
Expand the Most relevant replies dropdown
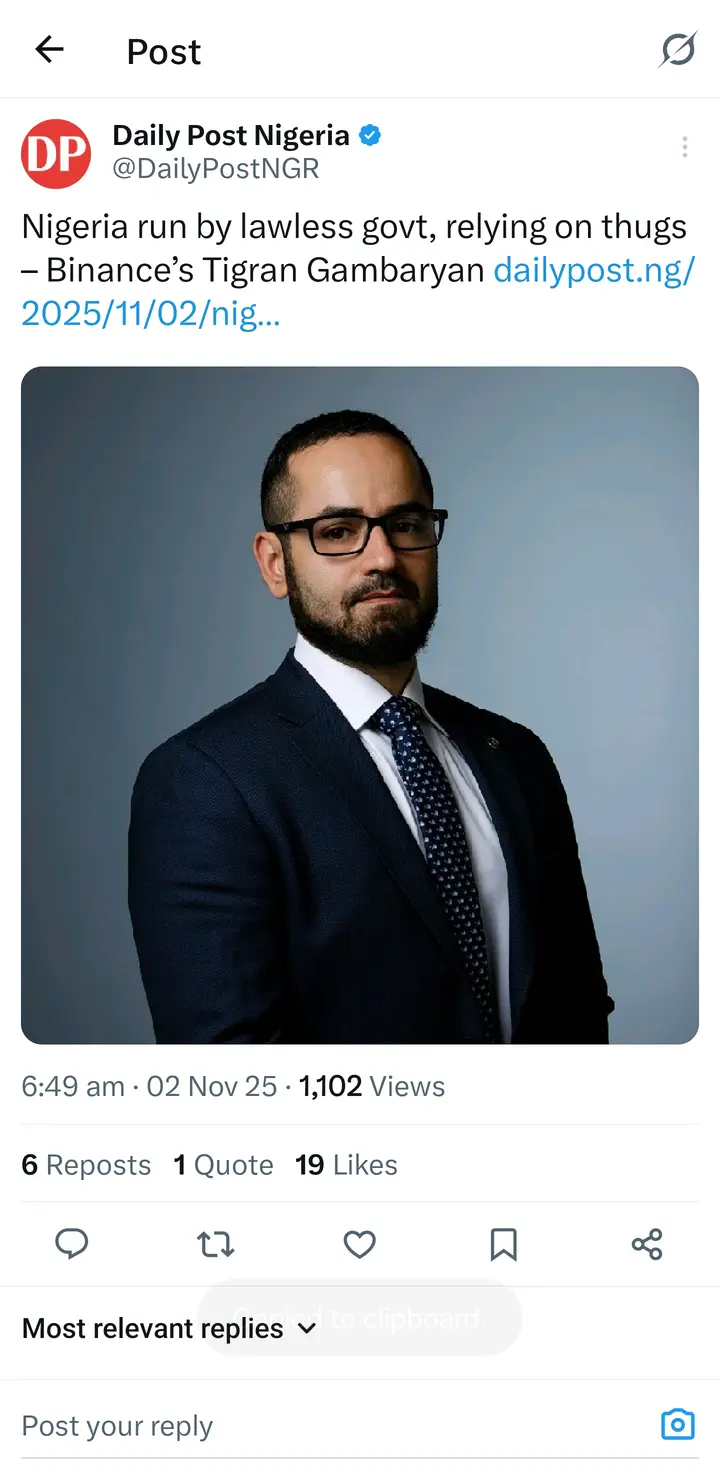click(x=169, y=1328)
